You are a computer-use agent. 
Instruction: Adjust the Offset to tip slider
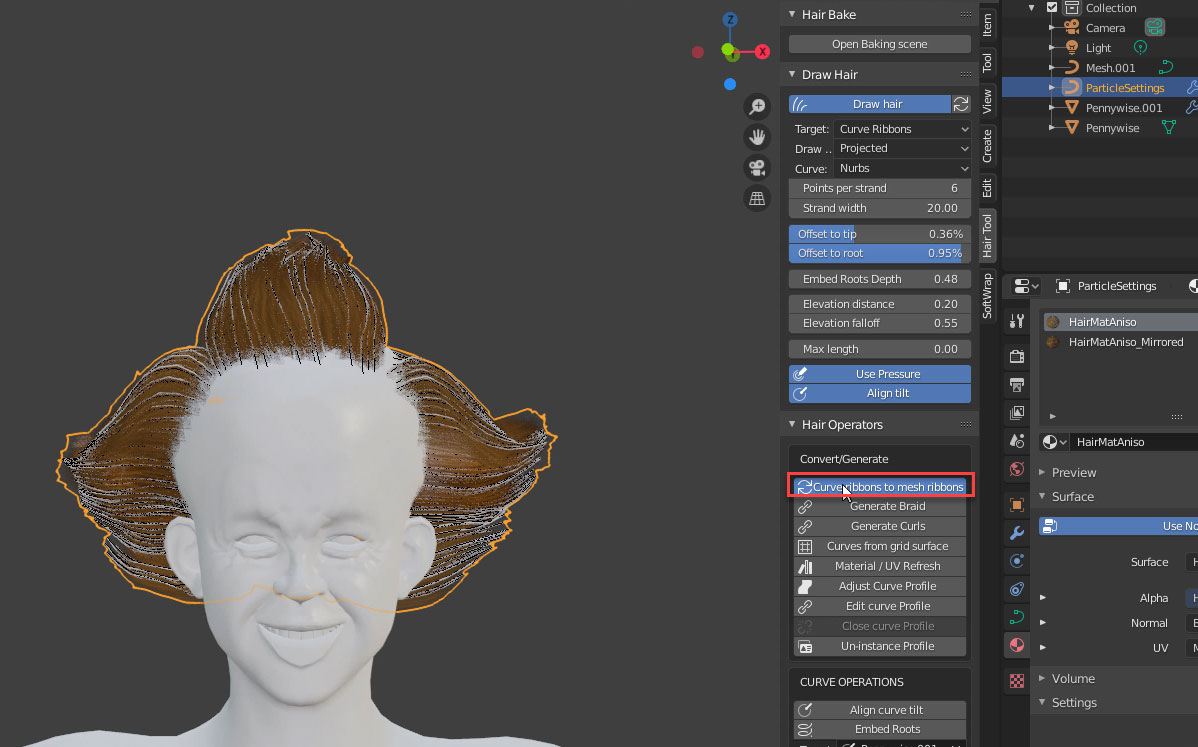[x=879, y=234]
